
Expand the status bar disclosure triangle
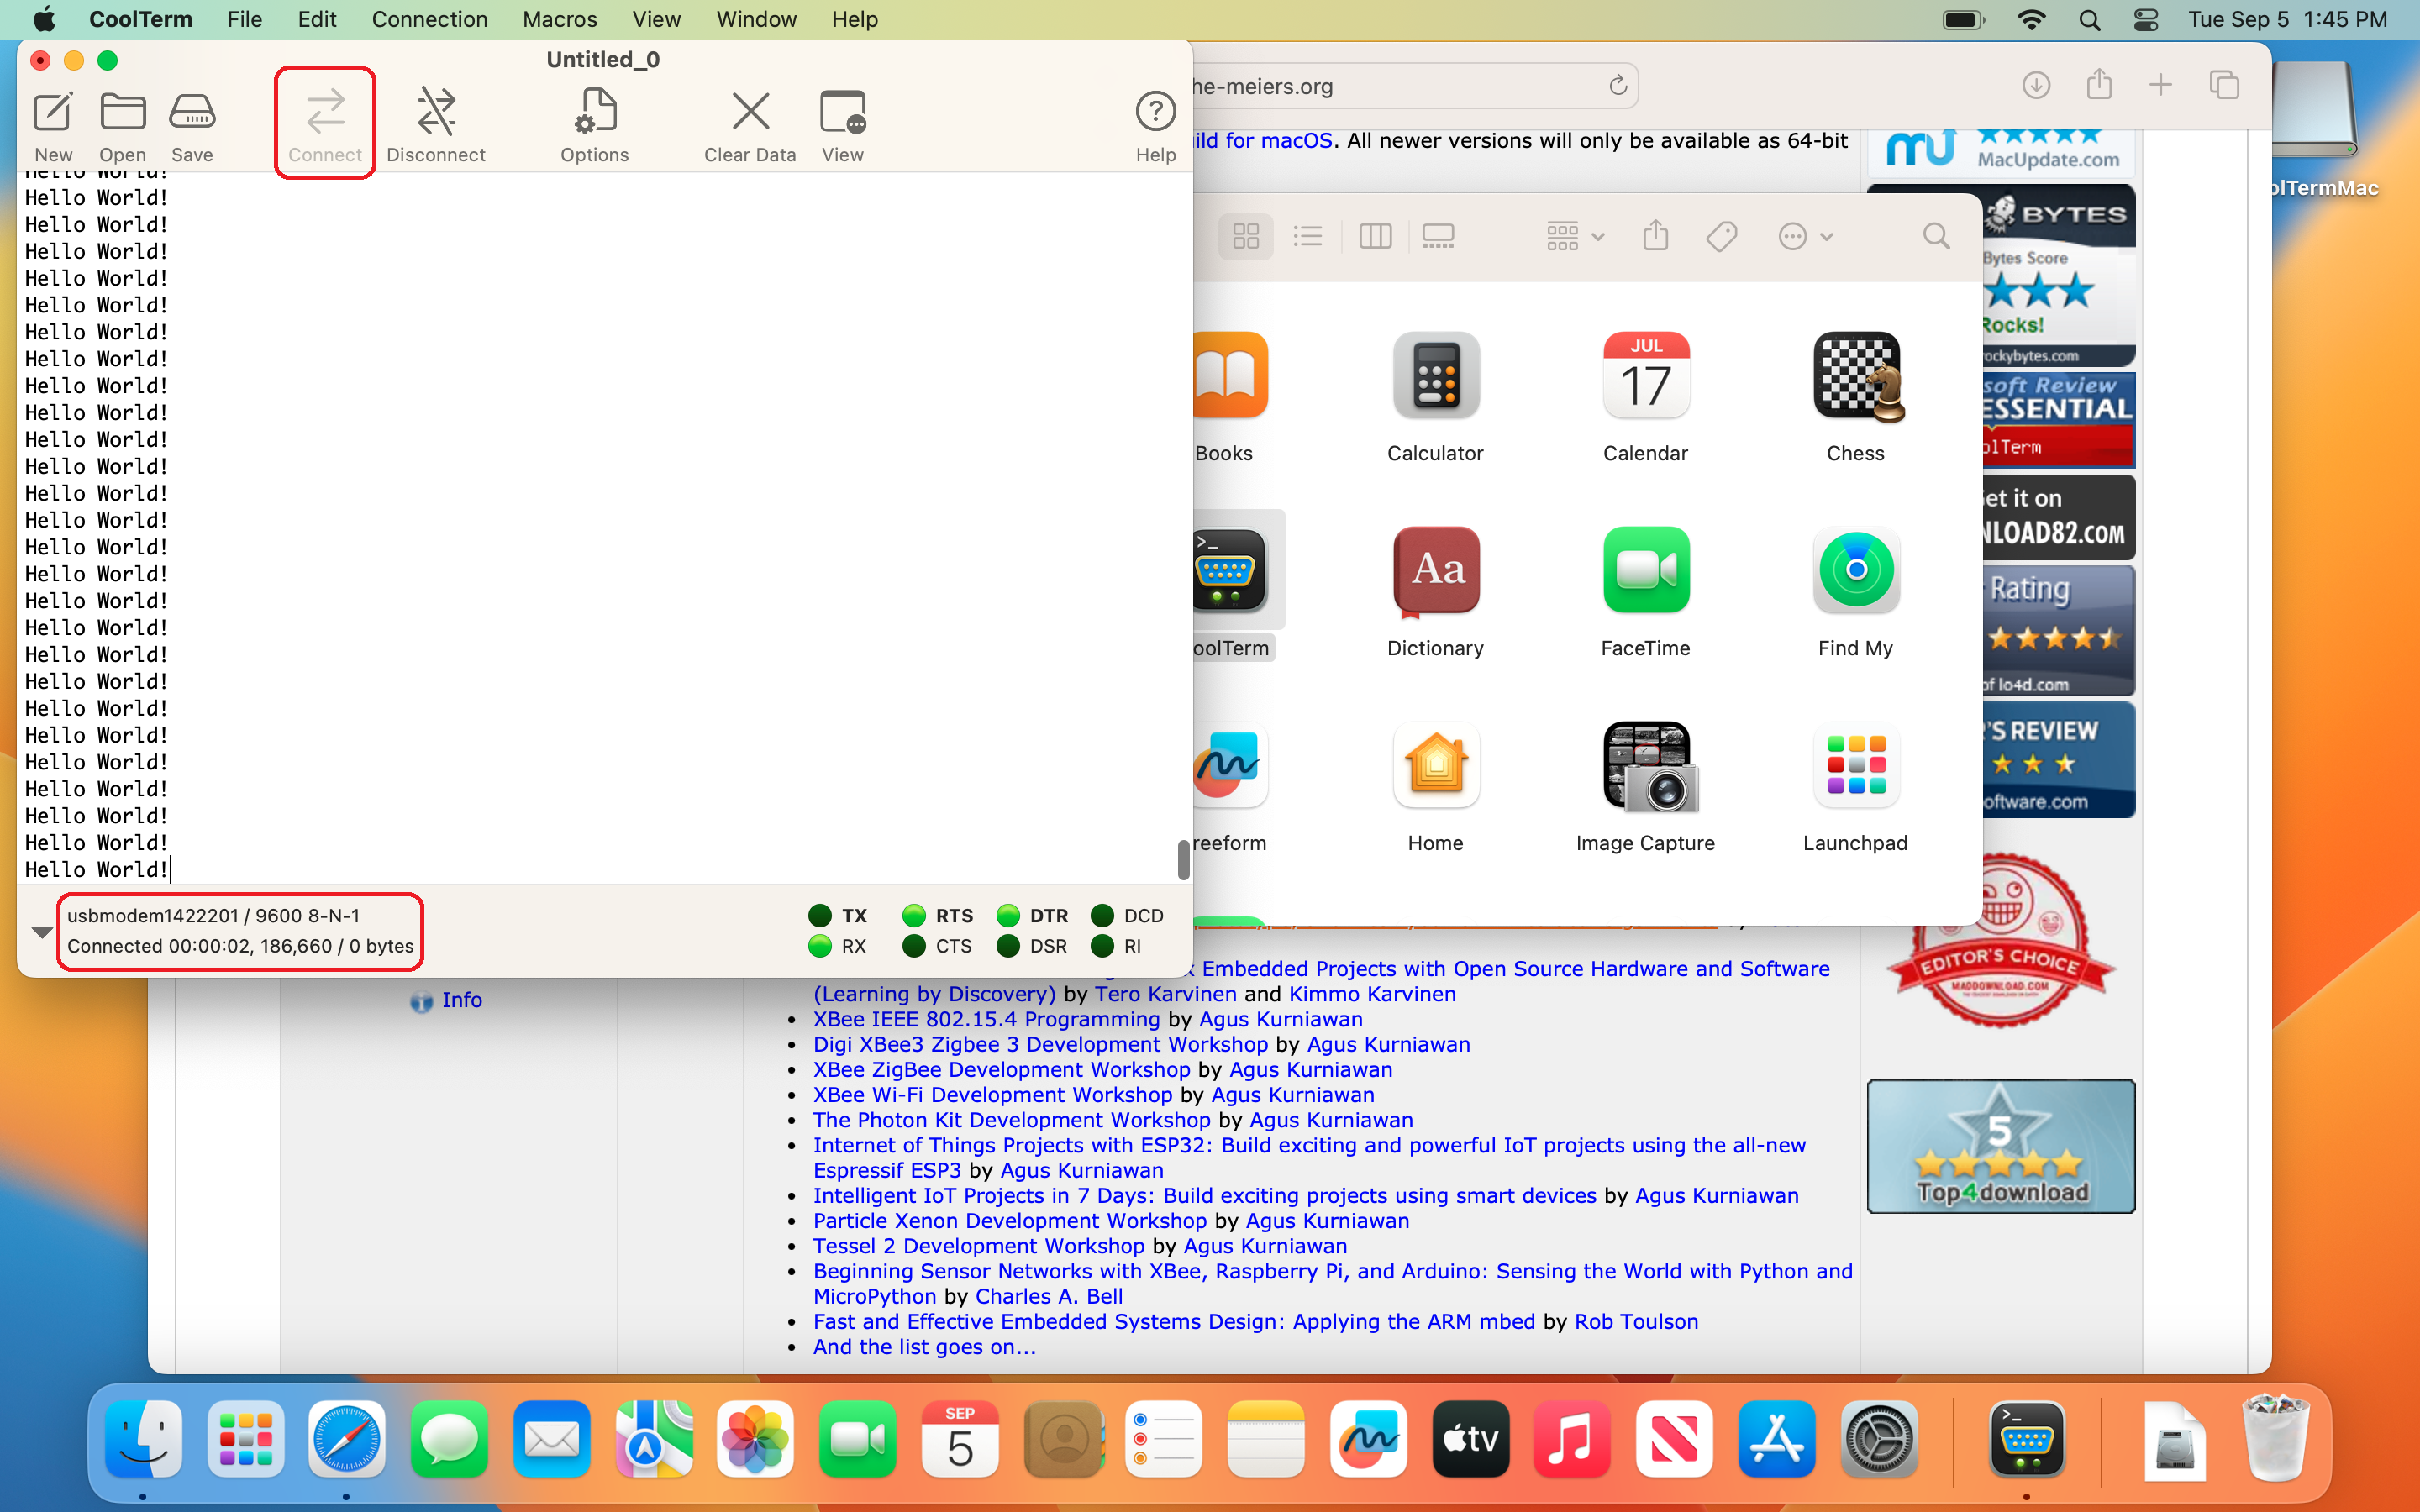[41, 931]
